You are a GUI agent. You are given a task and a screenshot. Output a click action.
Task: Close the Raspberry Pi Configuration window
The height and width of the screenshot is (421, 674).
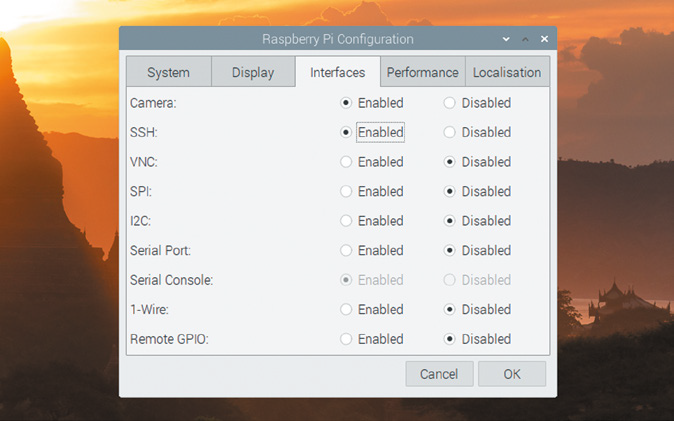click(x=544, y=39)
